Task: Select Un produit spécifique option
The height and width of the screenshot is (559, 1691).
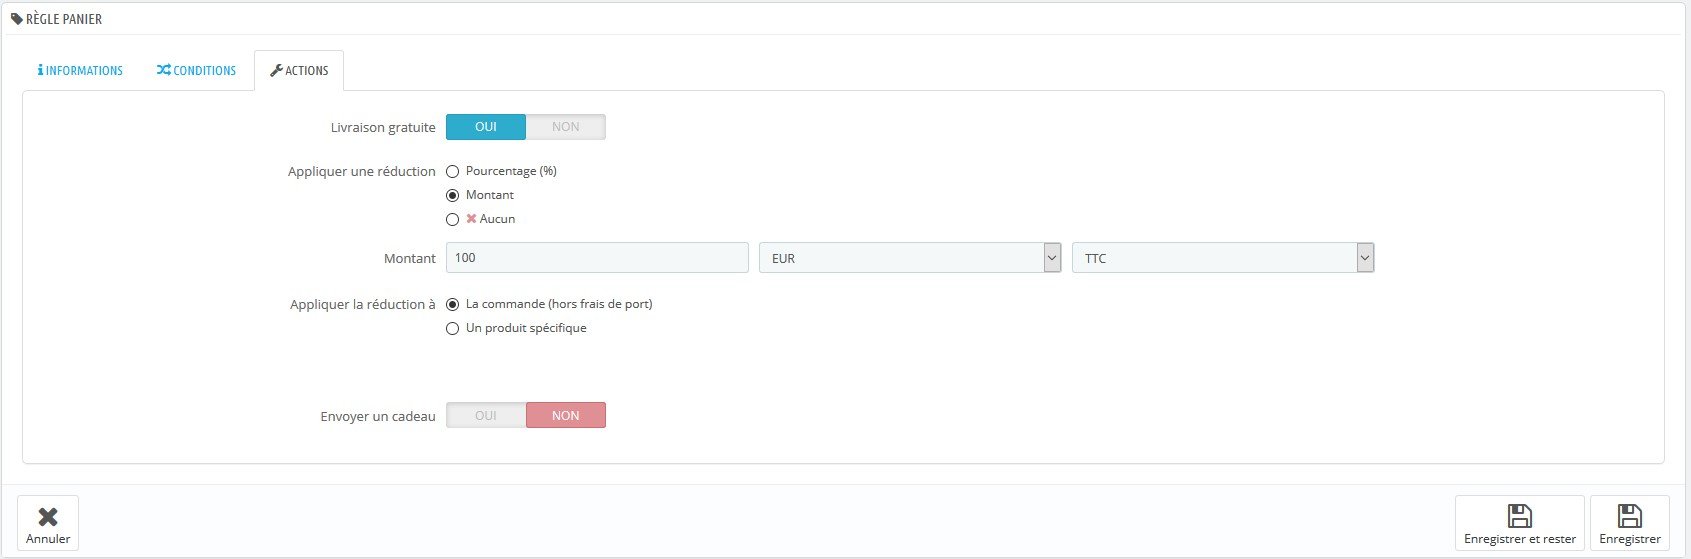Action: click(453, 329)
